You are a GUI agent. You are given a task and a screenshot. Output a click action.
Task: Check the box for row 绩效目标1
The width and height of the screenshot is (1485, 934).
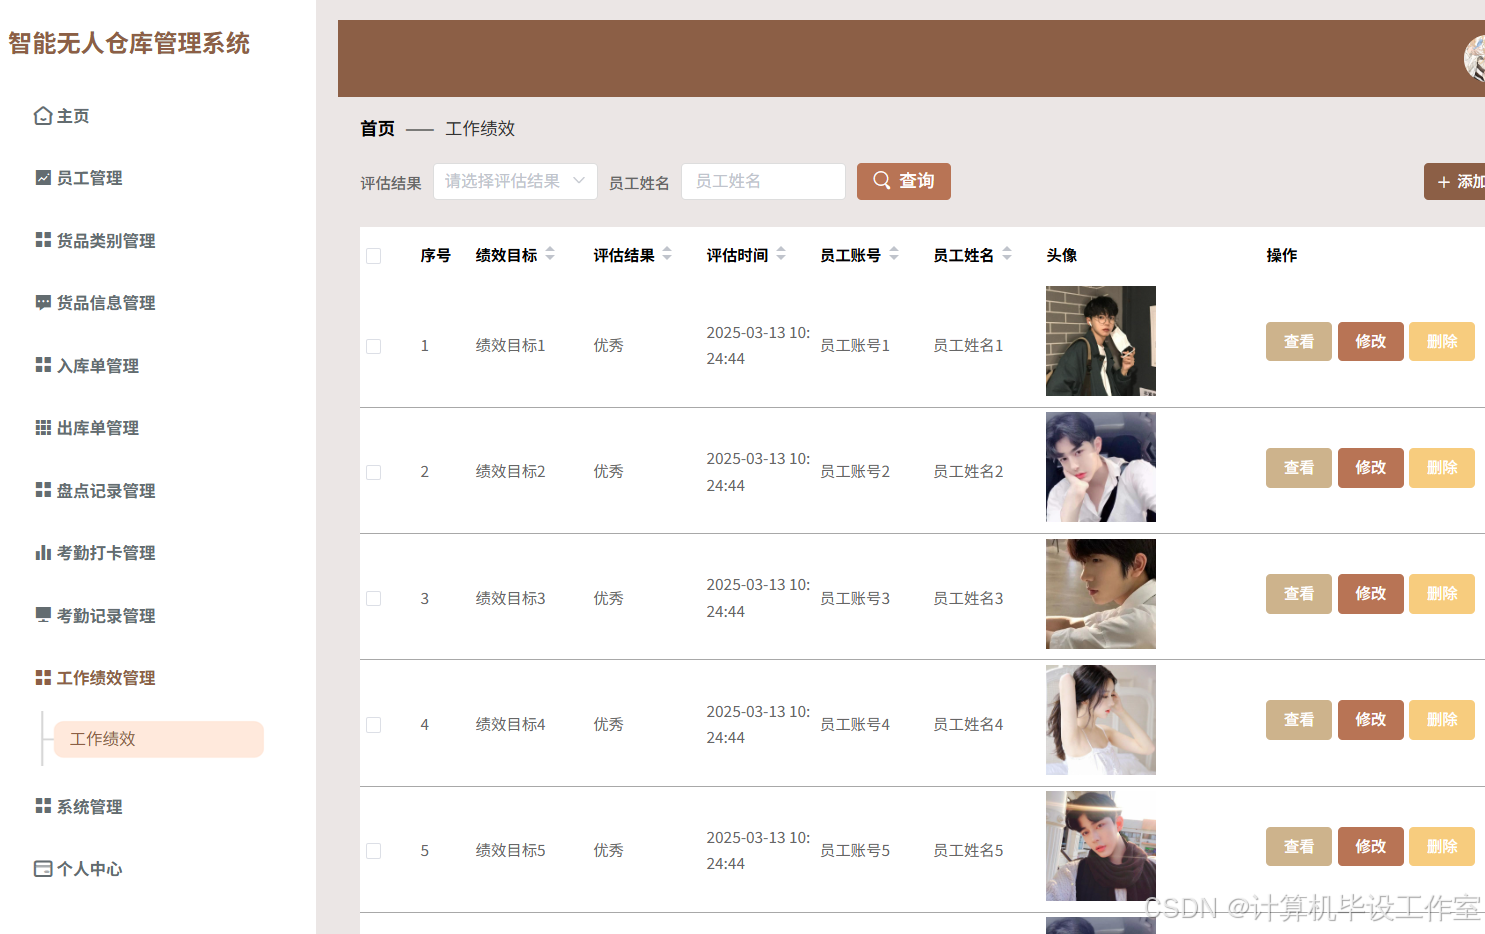(374, 346)
